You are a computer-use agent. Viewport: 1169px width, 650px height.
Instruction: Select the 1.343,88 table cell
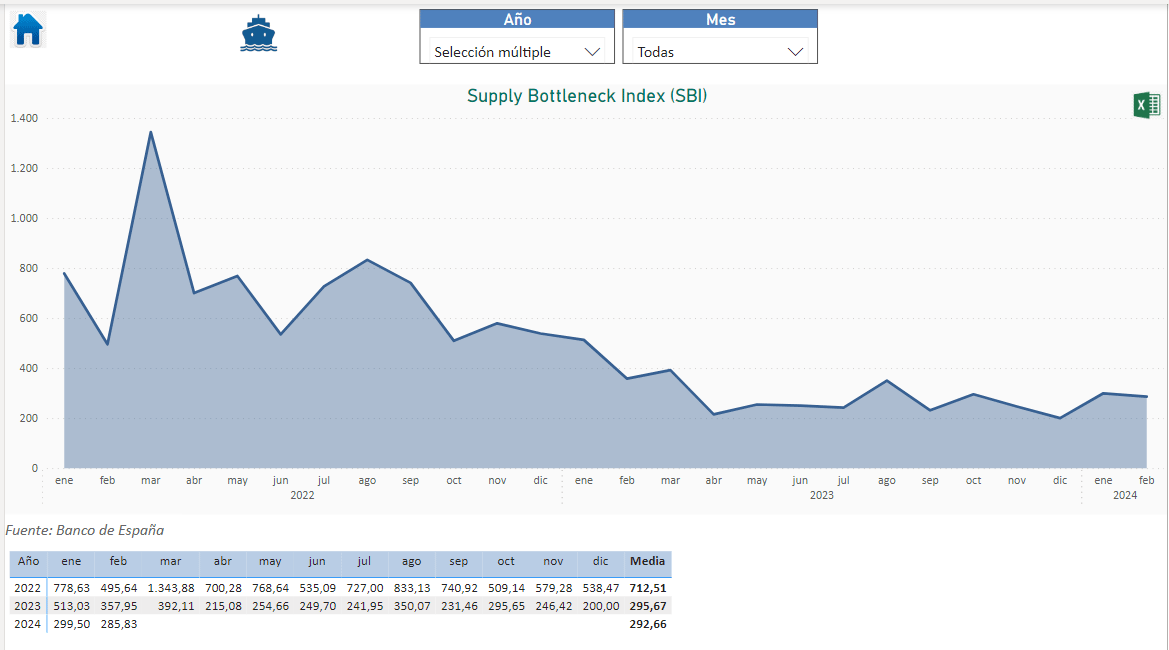[x=171, y=588]
